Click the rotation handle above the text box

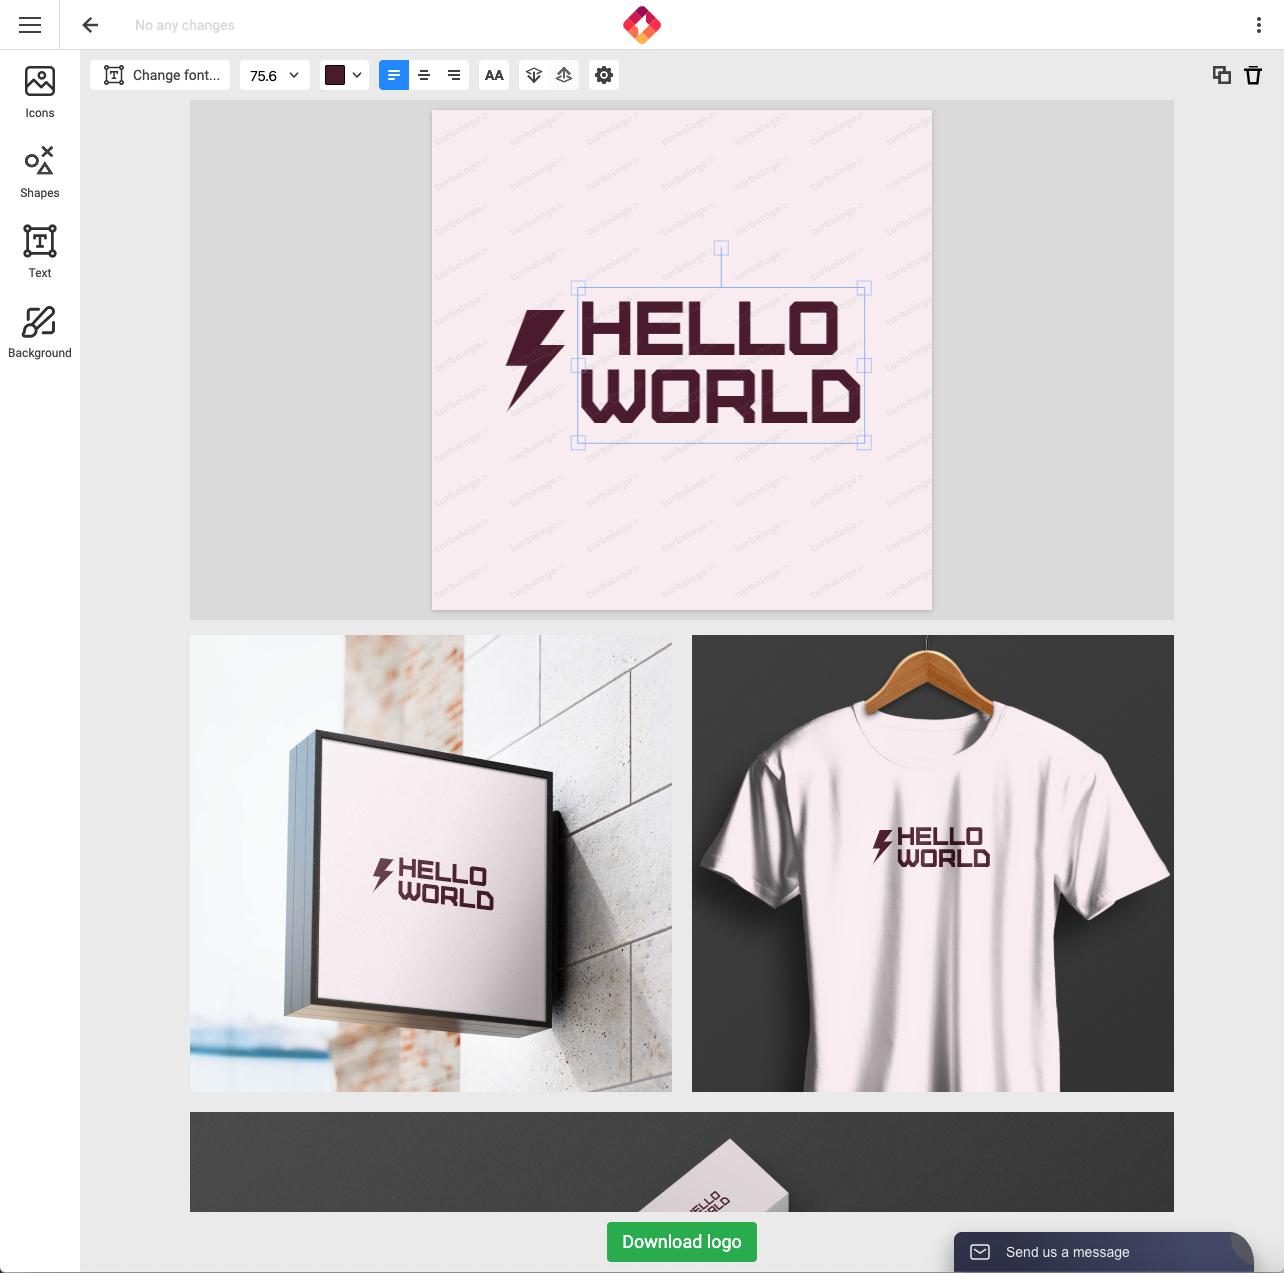point(721,247)
